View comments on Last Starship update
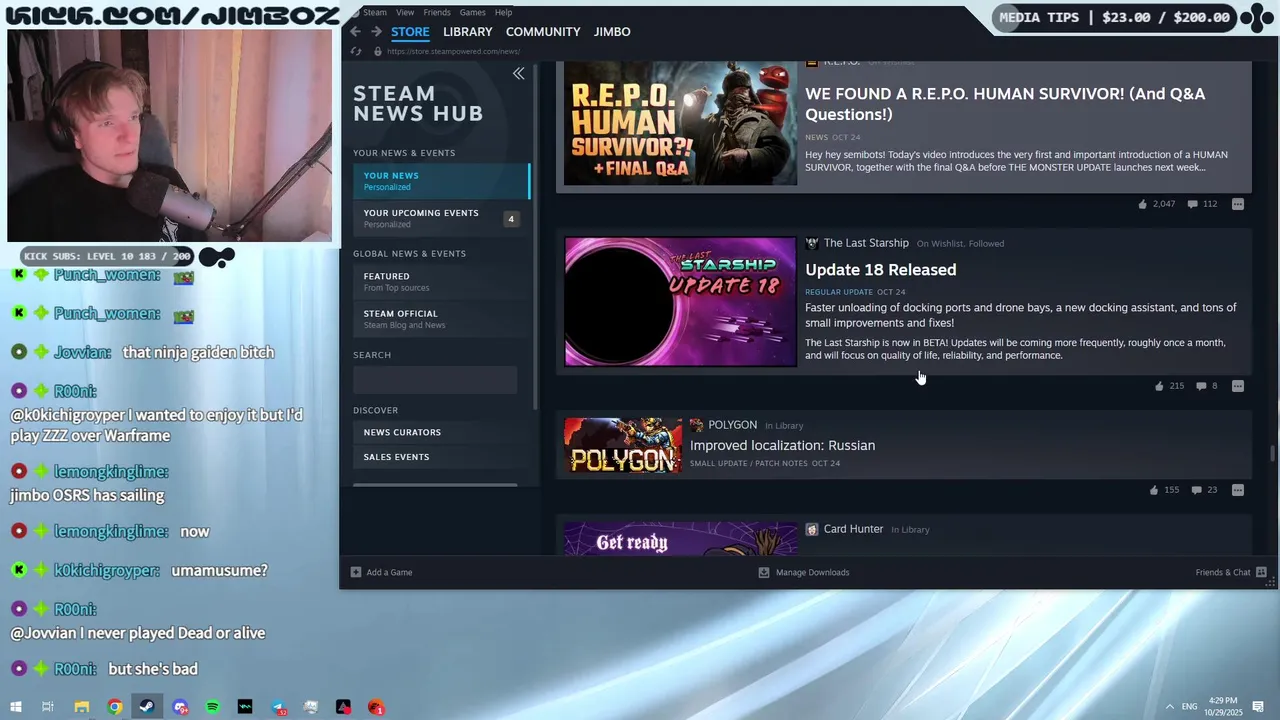 coord(1201,386)
